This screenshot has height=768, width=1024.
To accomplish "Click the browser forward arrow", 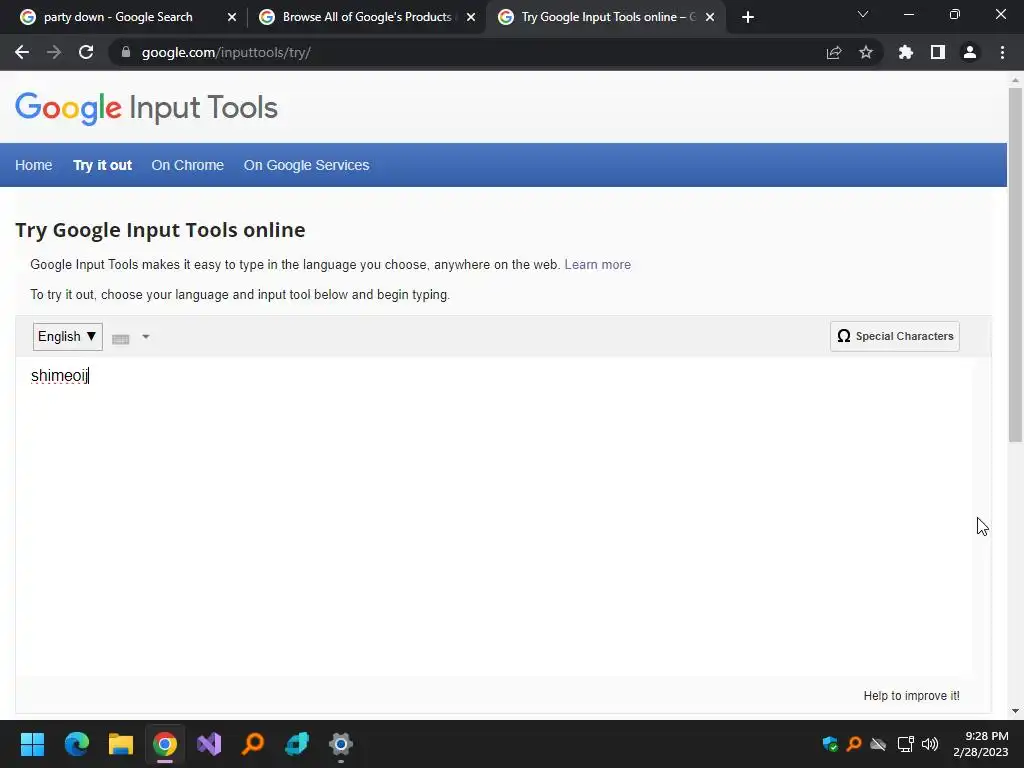I will (54, 52).
